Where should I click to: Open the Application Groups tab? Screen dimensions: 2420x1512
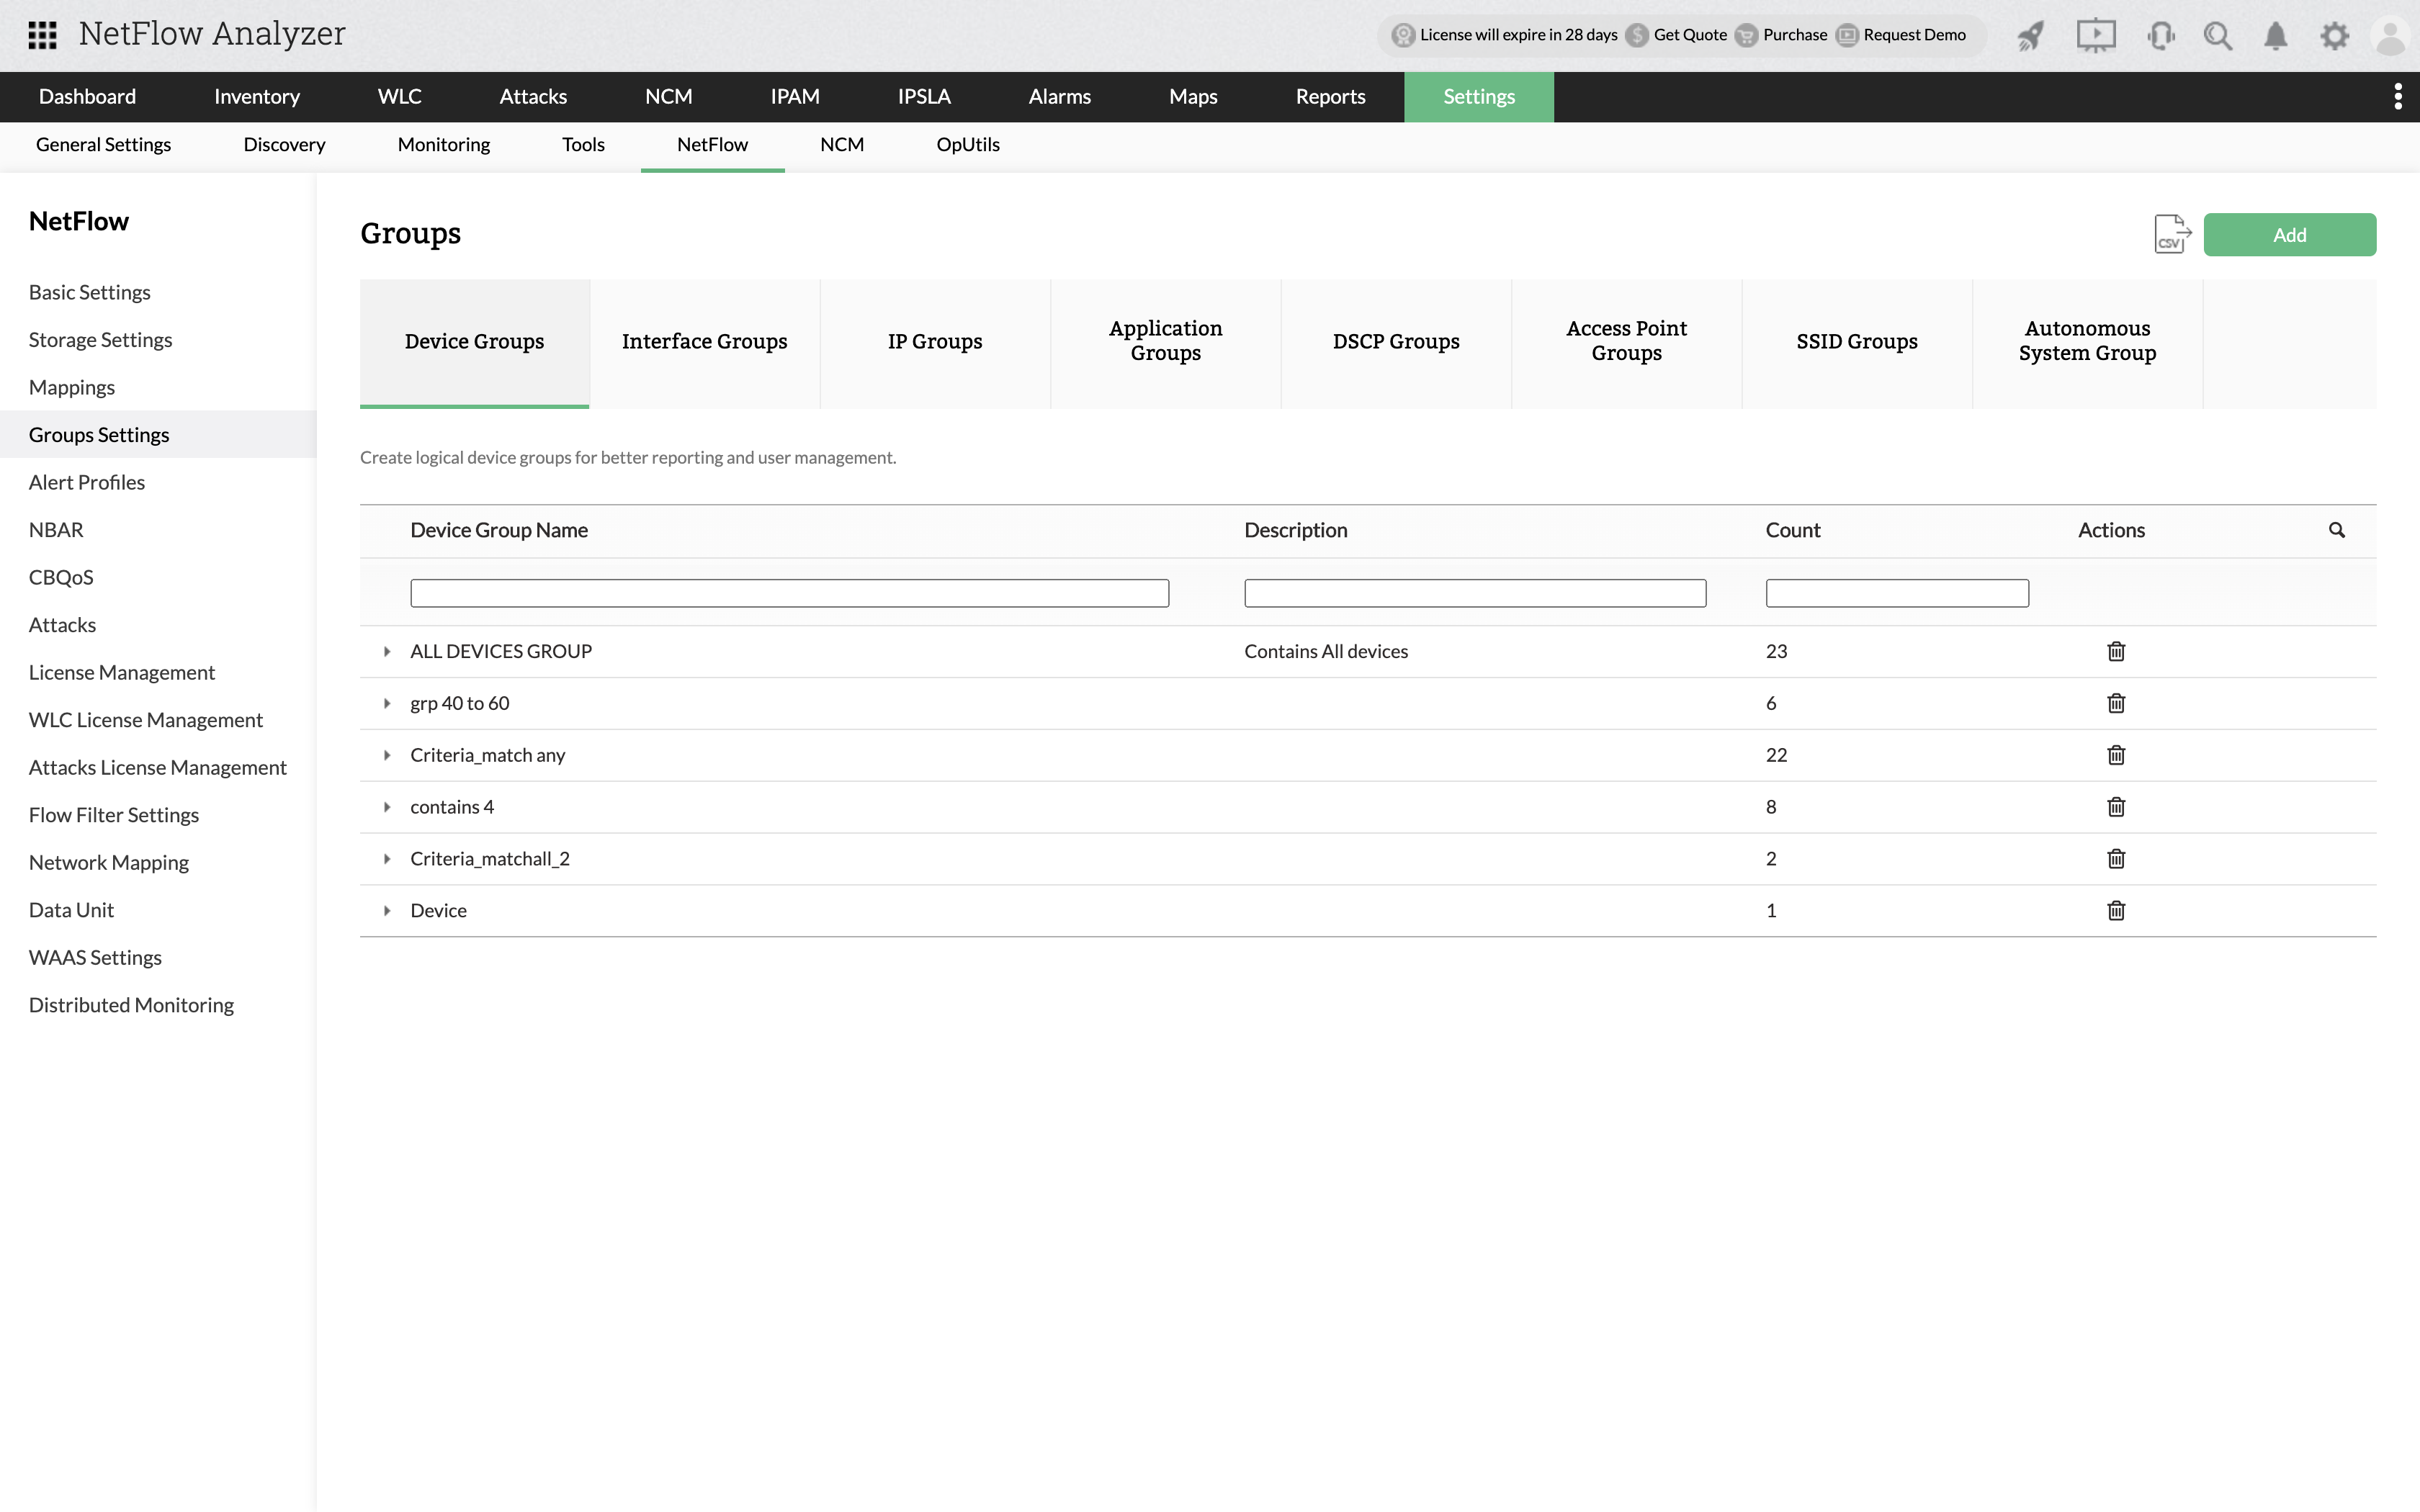tap(1164, 341)
